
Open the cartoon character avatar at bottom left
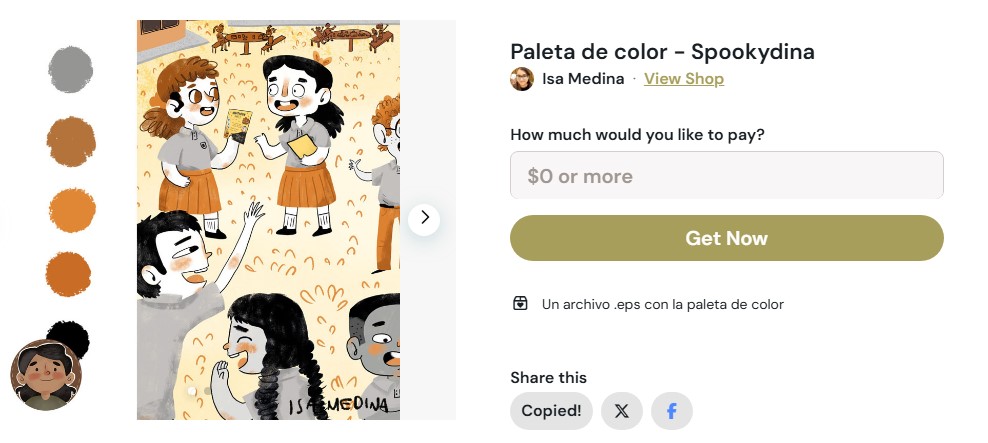45,375
